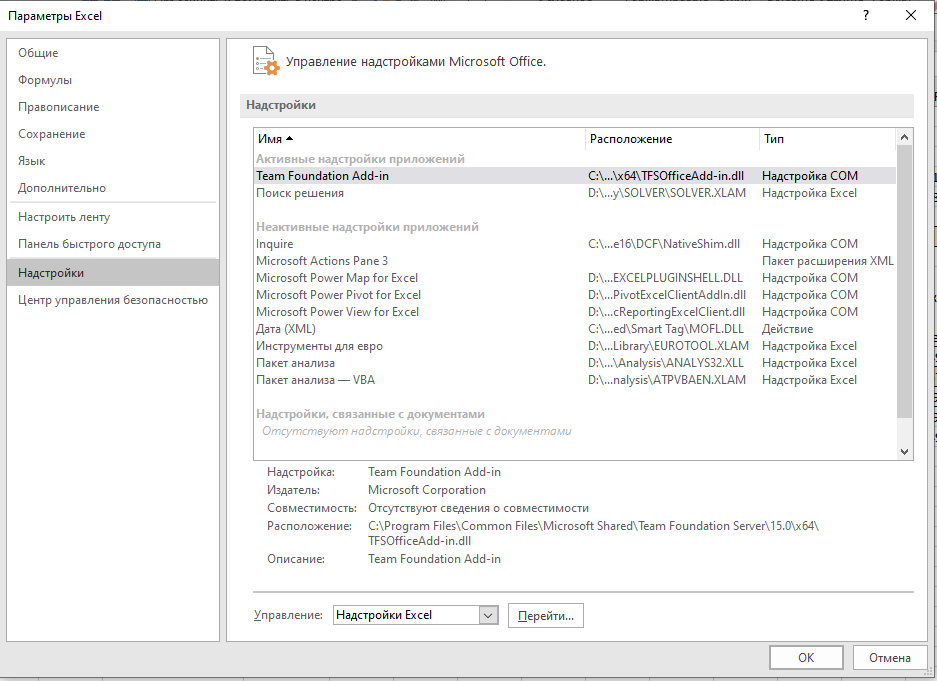Click the Неактивные надстройки приложений heading

pos(368,227)
